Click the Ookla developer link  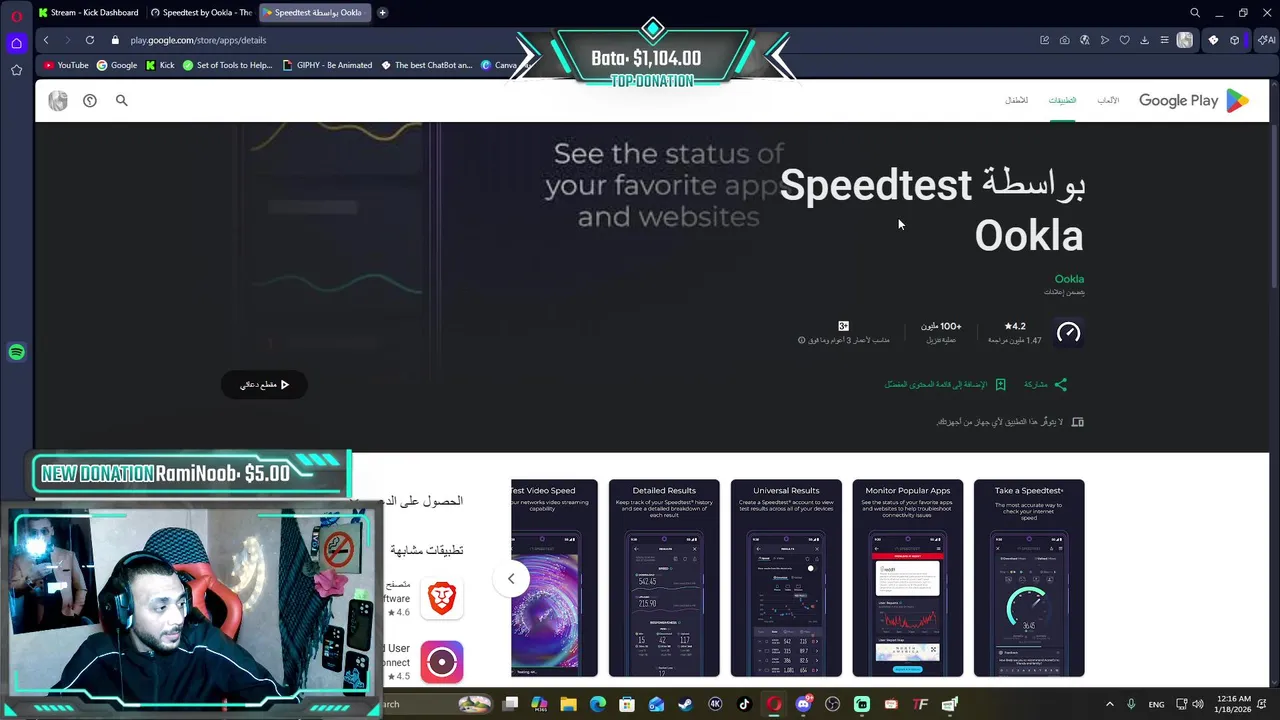(x=1069, y=279)
